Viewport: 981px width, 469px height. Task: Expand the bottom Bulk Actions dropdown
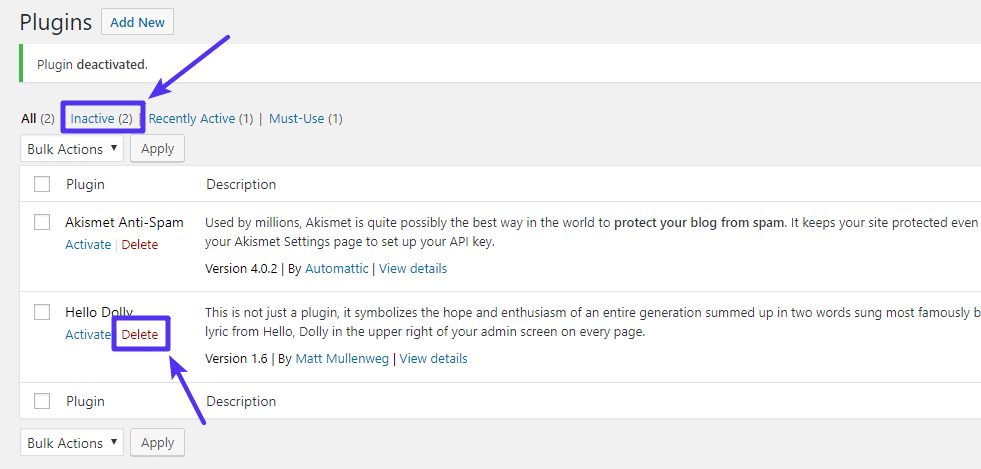click(x=71, y=443)
